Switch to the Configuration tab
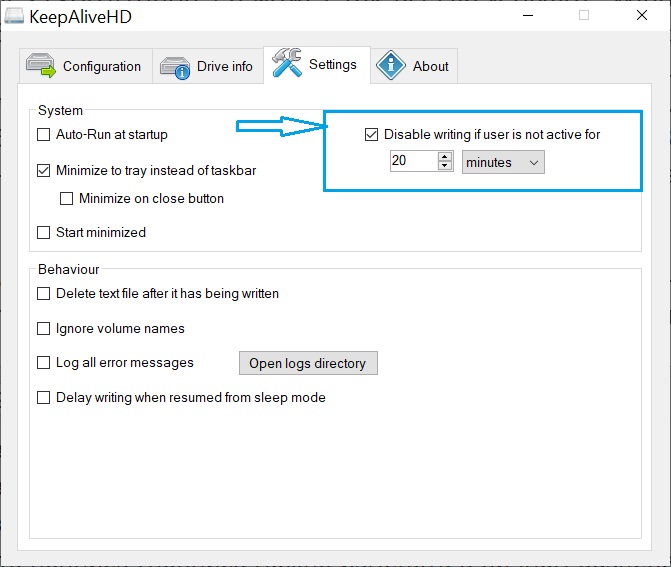This screenshot has width=671, height=567. 86,66
